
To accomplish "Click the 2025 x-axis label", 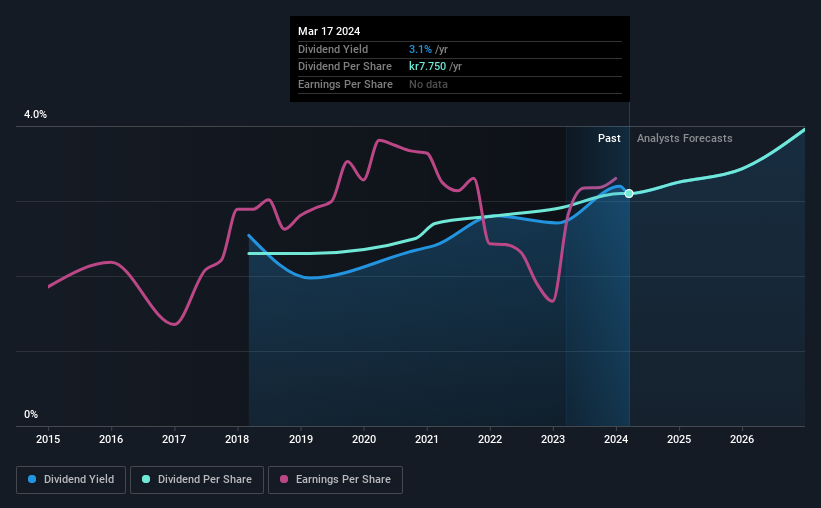I will point(679,439).
